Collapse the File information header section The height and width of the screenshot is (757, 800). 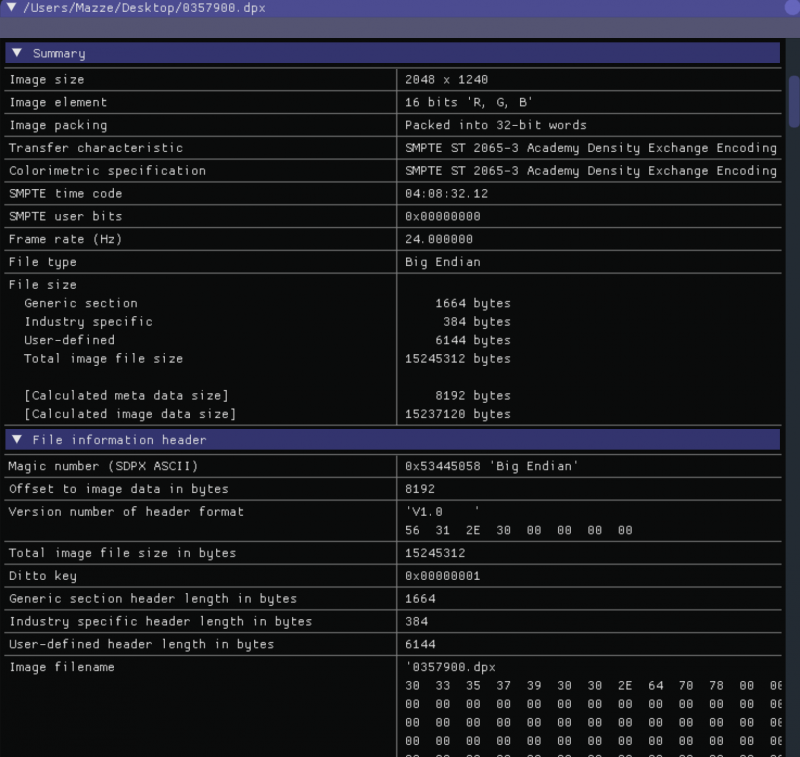point(16,440)
